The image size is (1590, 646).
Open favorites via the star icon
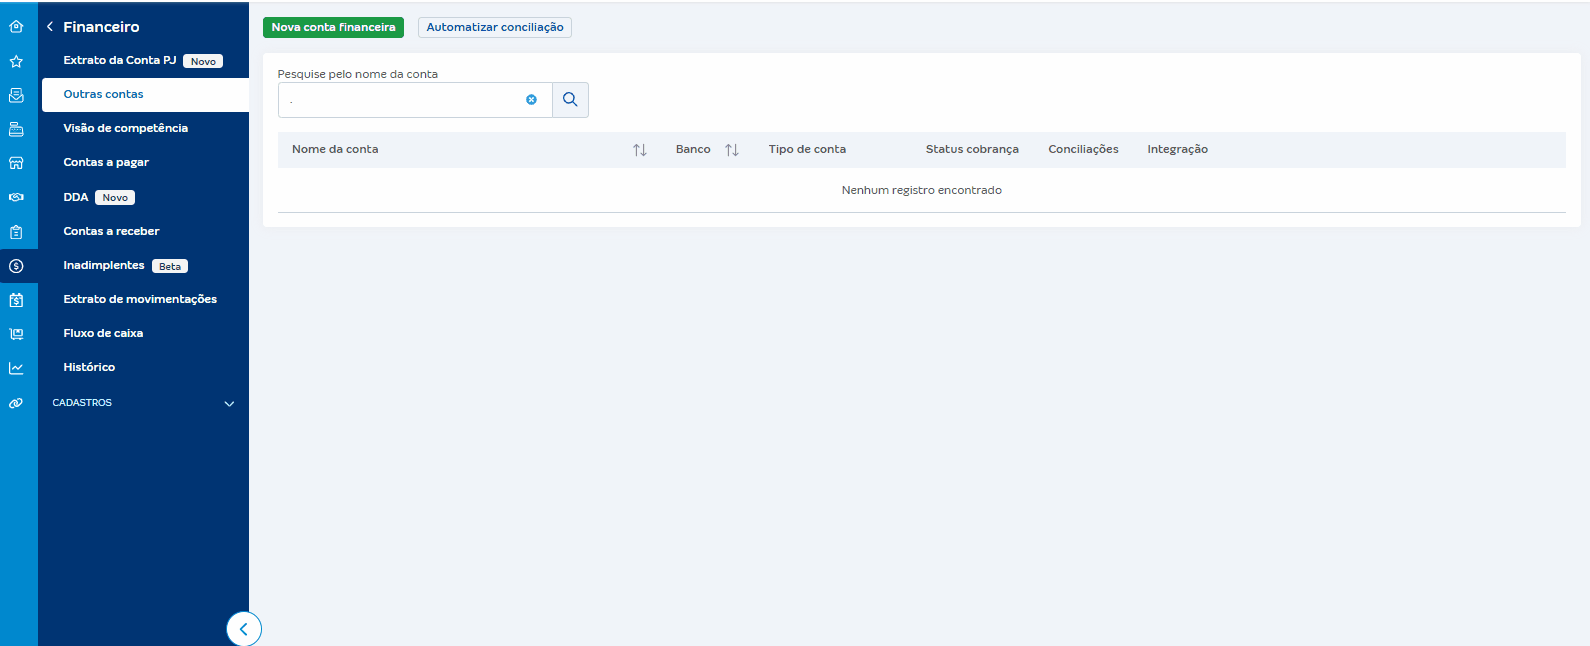pos(16,61)
